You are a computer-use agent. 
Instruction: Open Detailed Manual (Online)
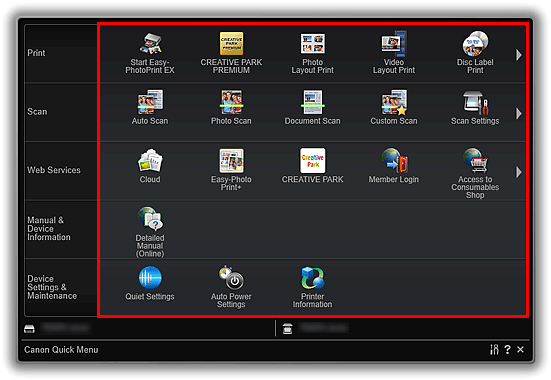coord(150,232)
